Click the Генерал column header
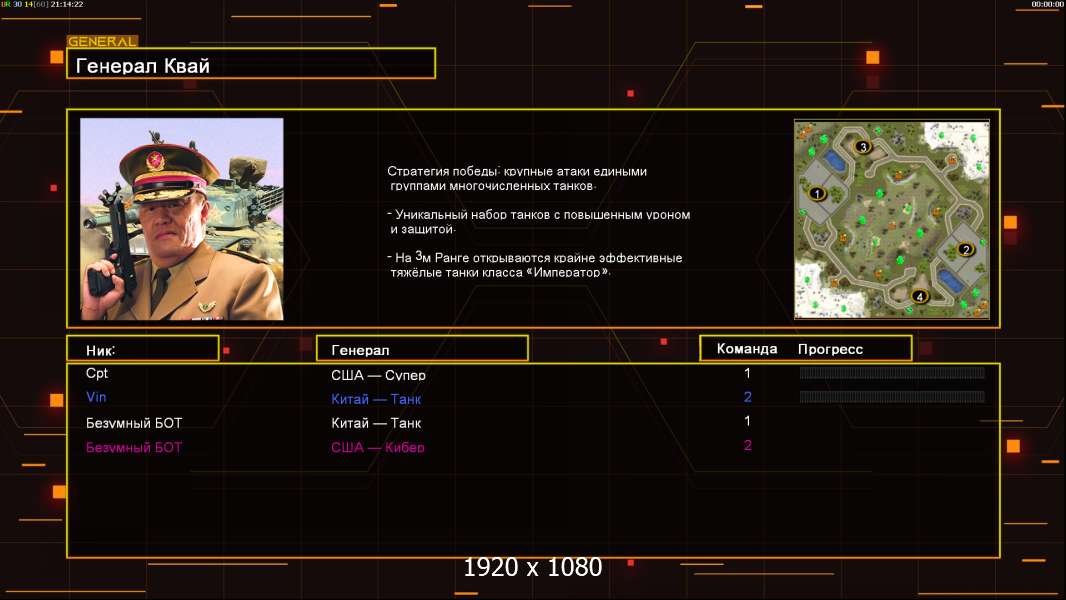 422,349
